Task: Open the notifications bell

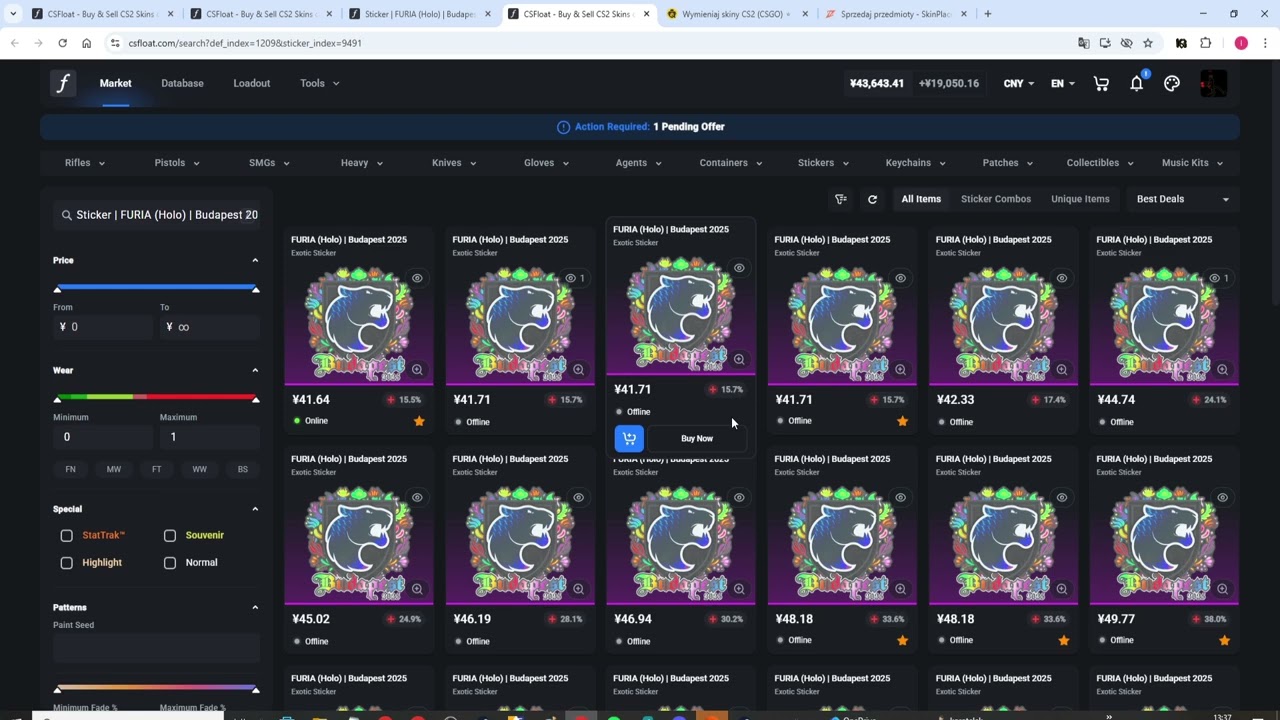Action: [1137, 83]
